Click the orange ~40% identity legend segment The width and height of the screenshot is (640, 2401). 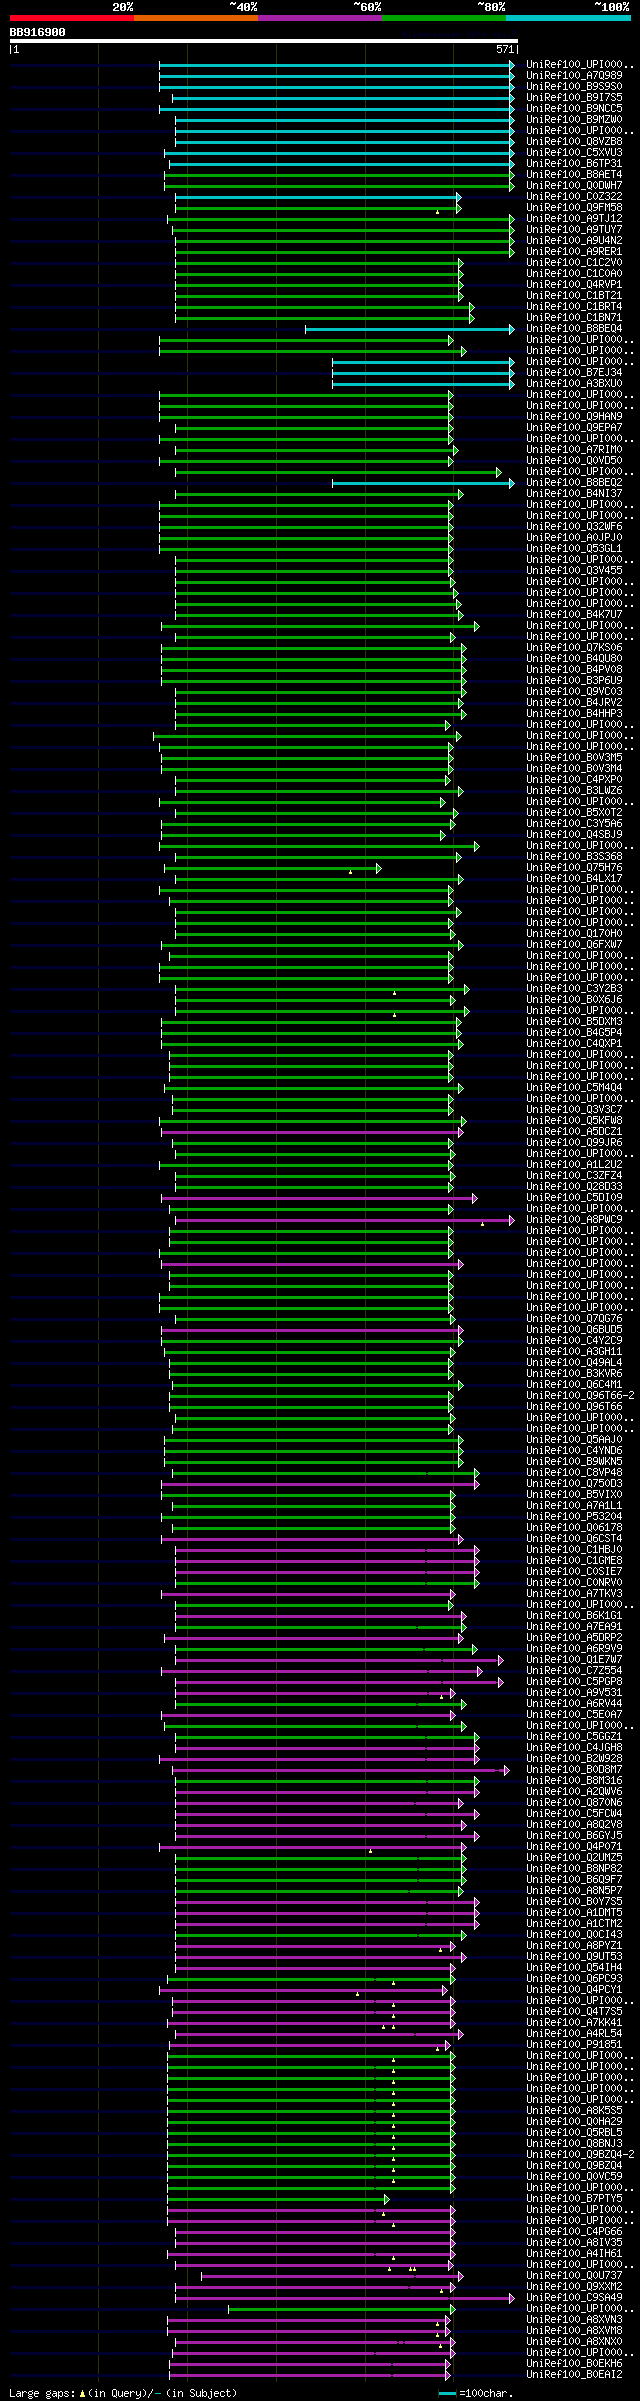pos(196,18)
